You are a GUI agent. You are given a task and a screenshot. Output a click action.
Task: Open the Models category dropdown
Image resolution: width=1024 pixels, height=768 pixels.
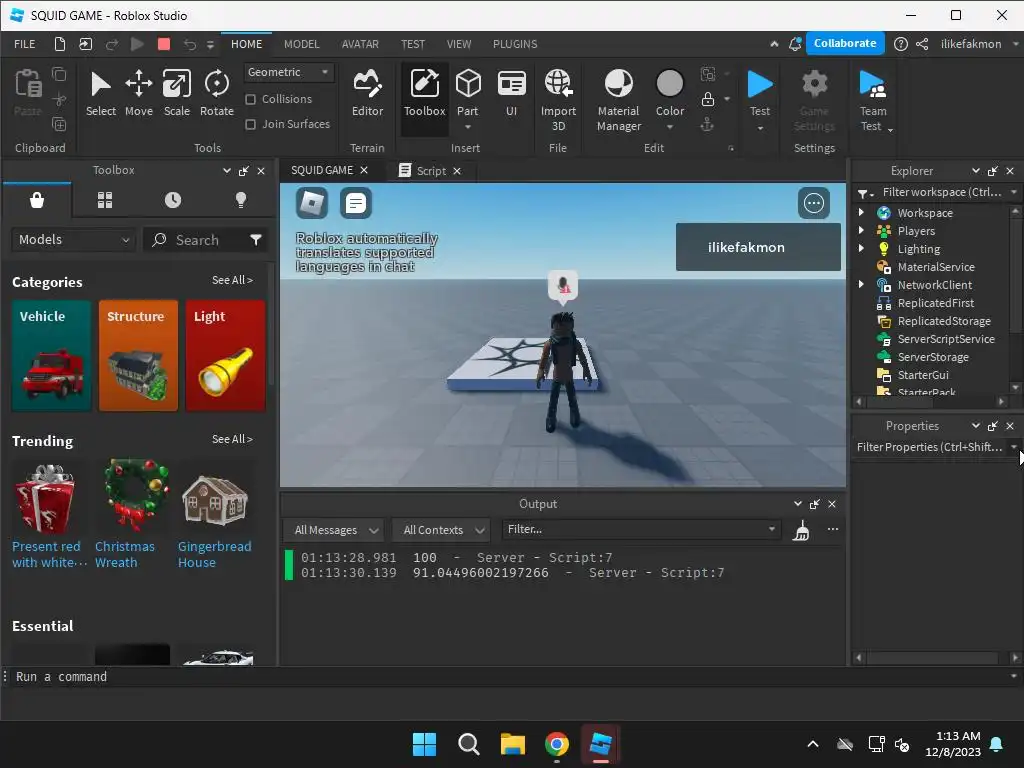[x=73, y=240]
